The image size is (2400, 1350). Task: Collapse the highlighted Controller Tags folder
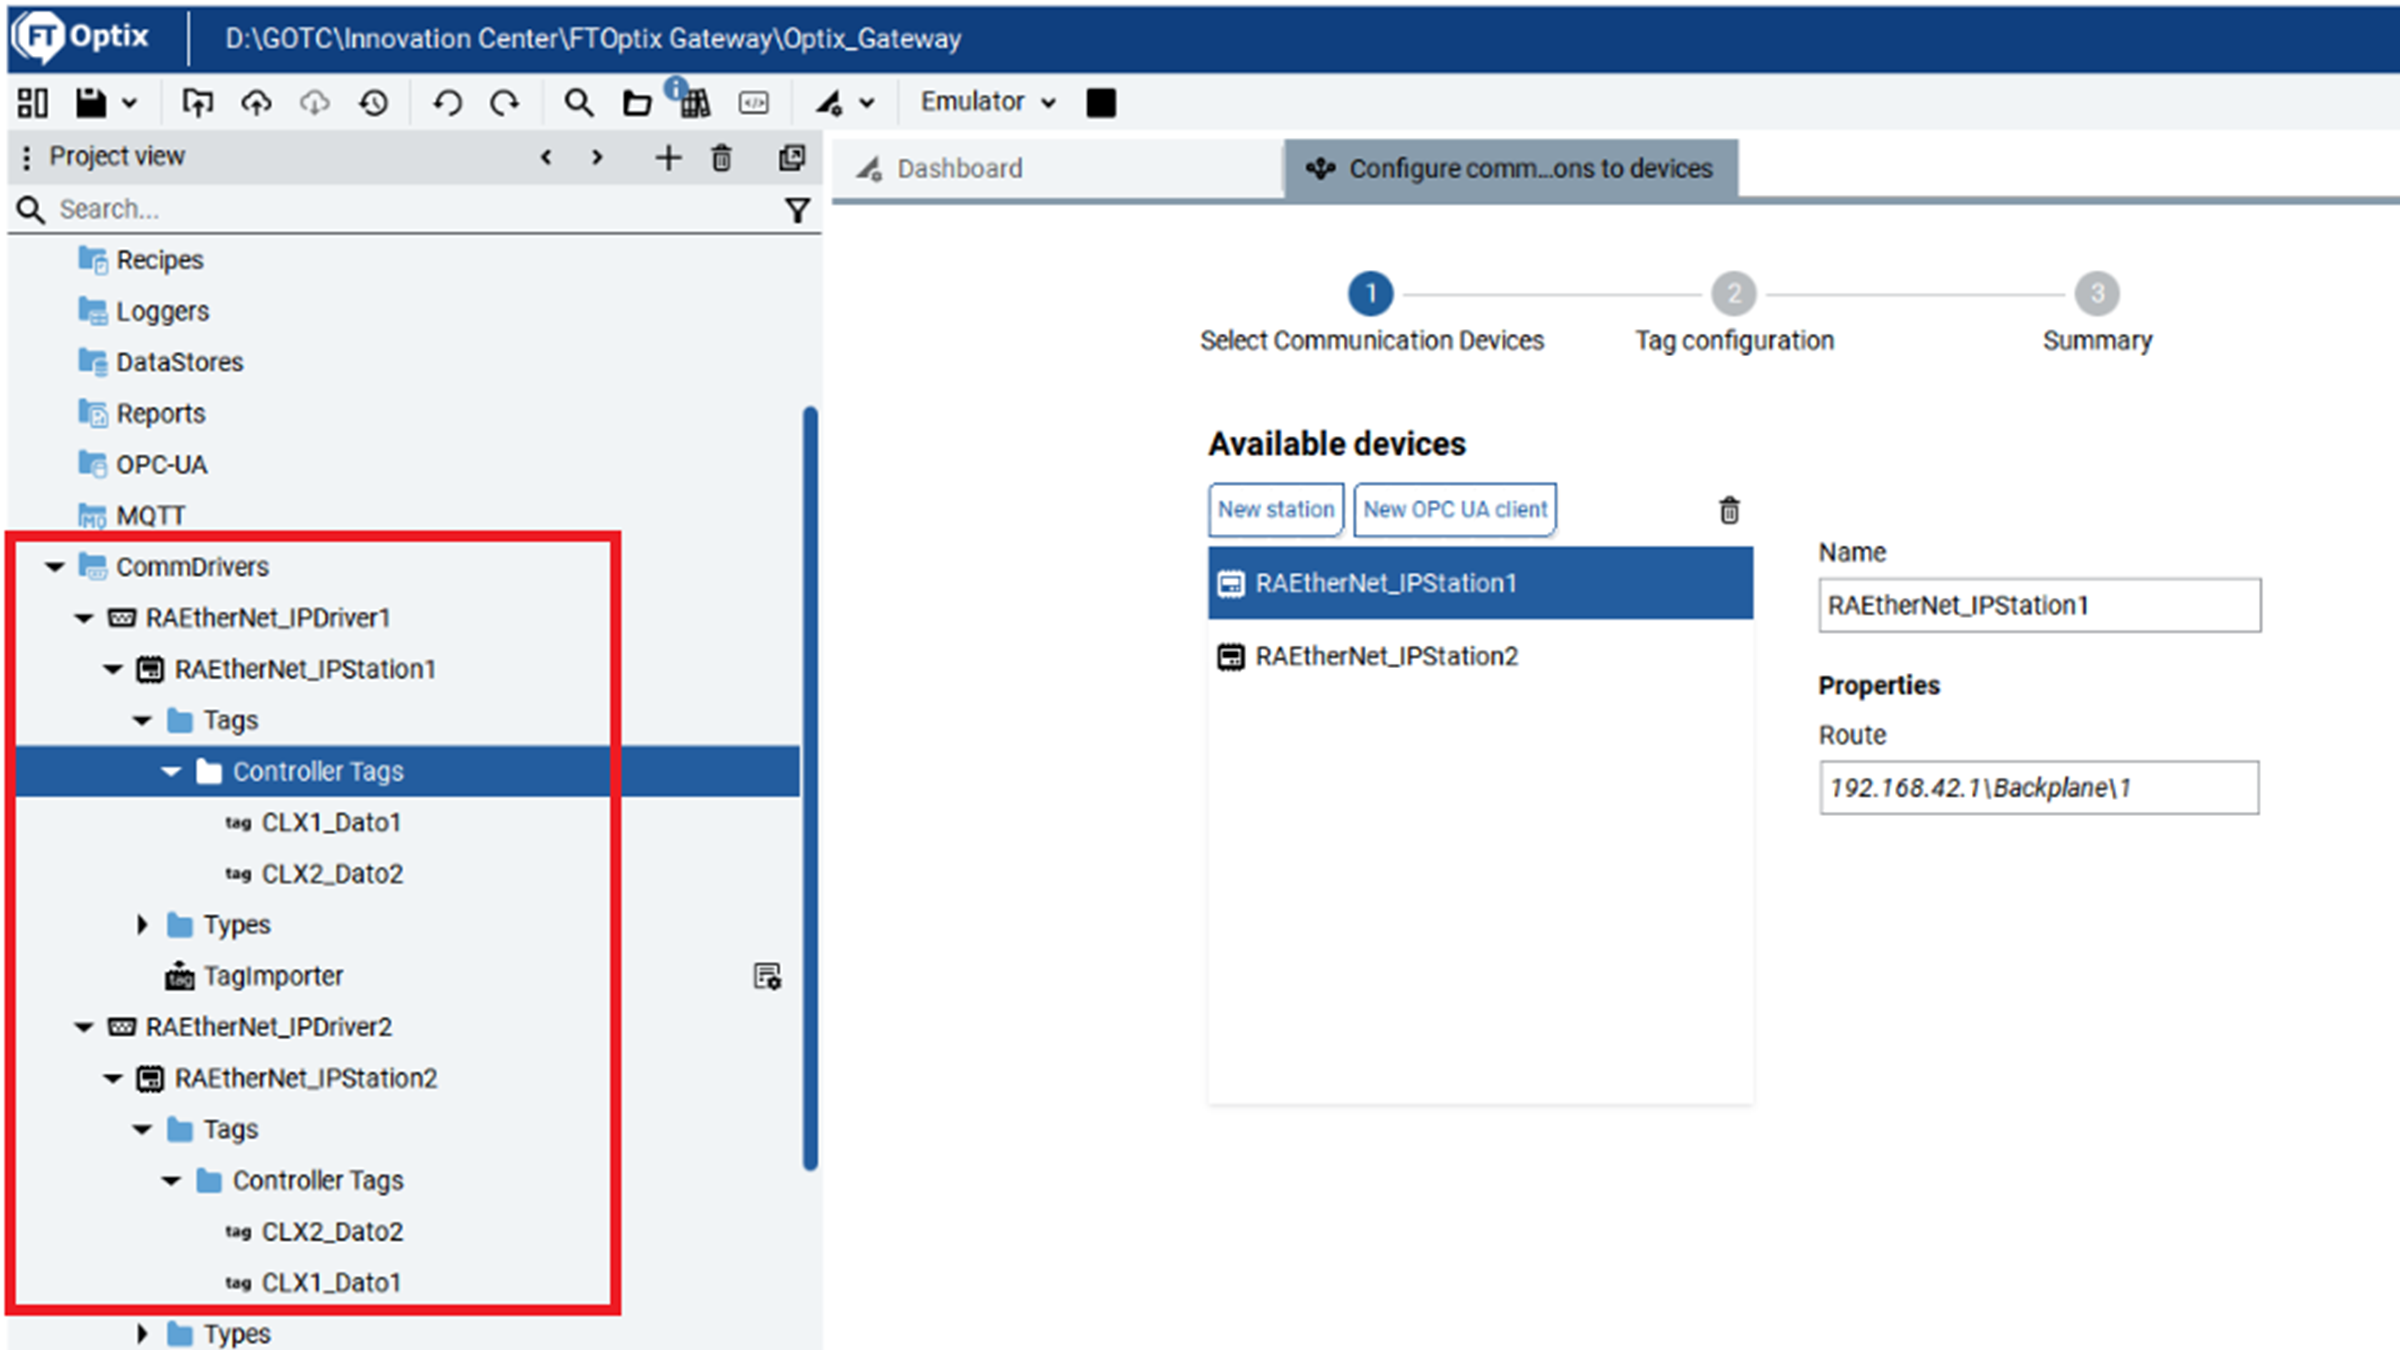tap(171, 771)
